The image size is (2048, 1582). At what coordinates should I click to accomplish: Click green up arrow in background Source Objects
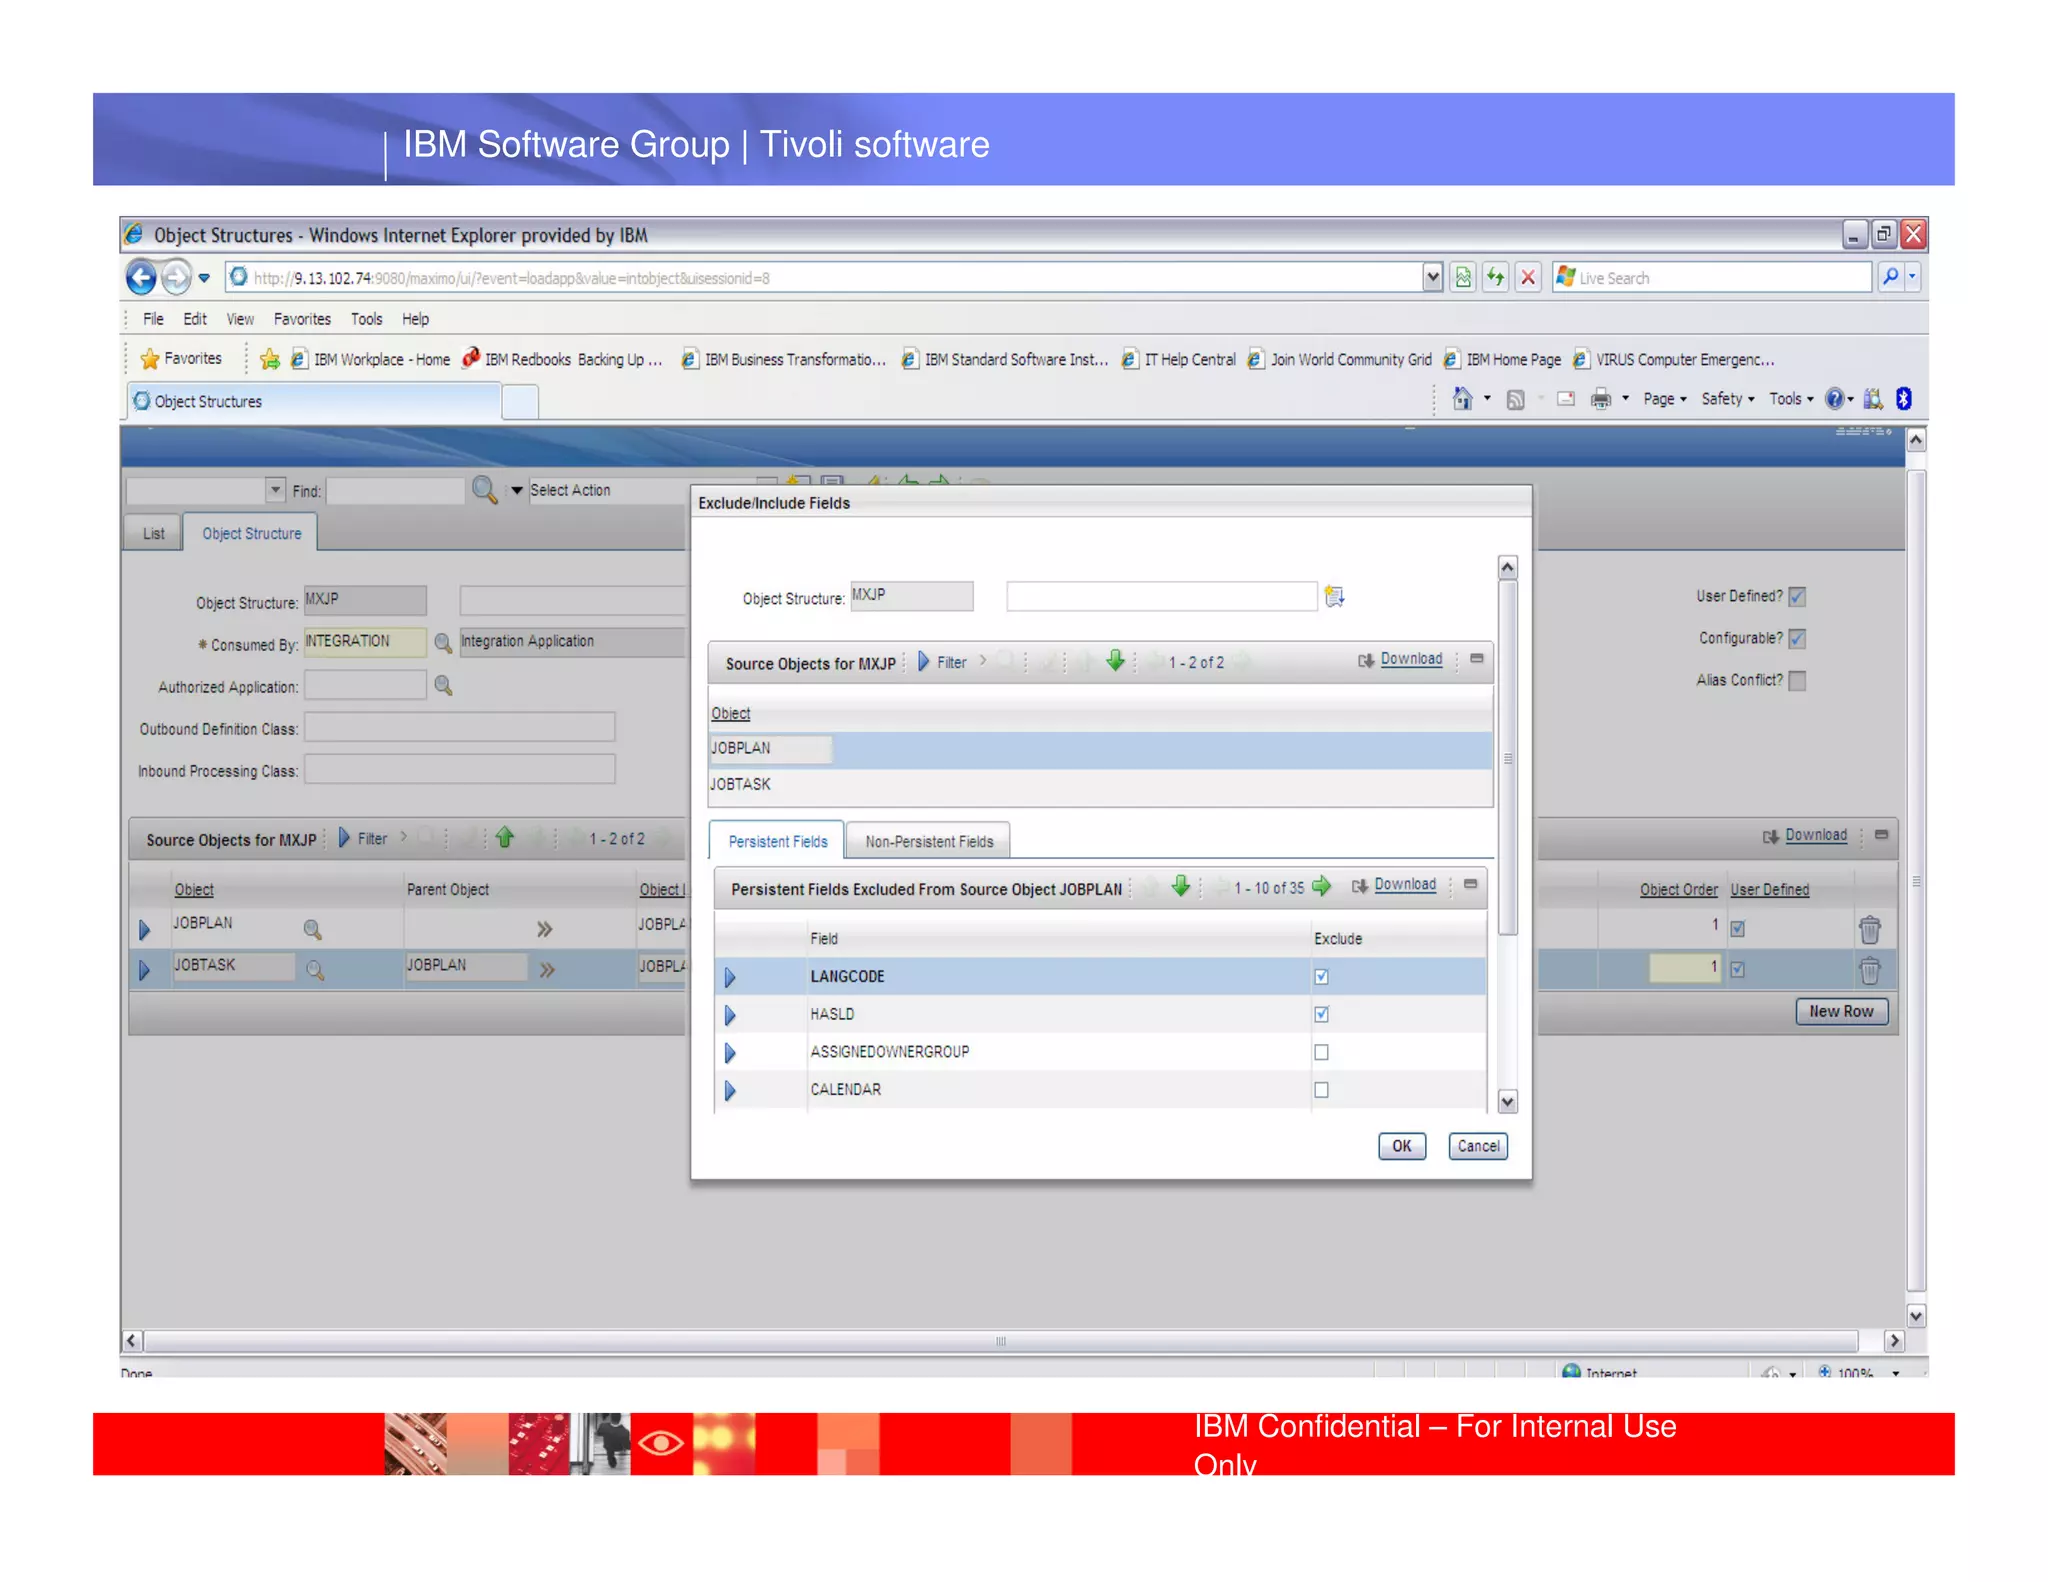[505, 837]
